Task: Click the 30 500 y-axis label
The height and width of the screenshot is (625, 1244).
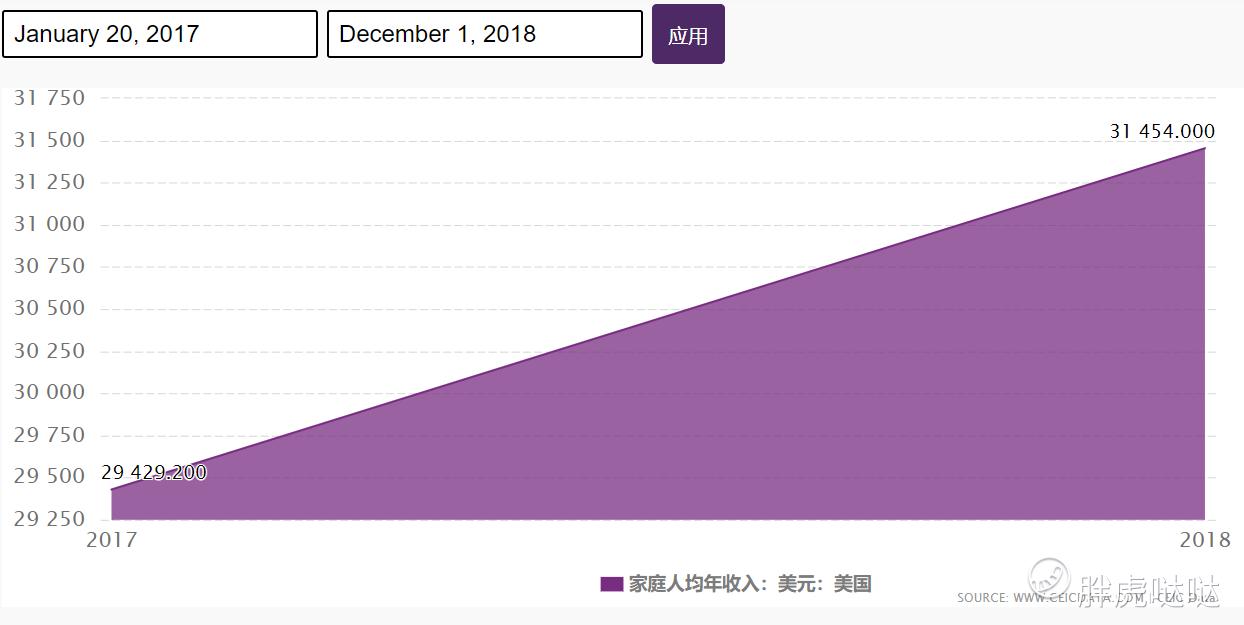Action: (x=49, y=308)
